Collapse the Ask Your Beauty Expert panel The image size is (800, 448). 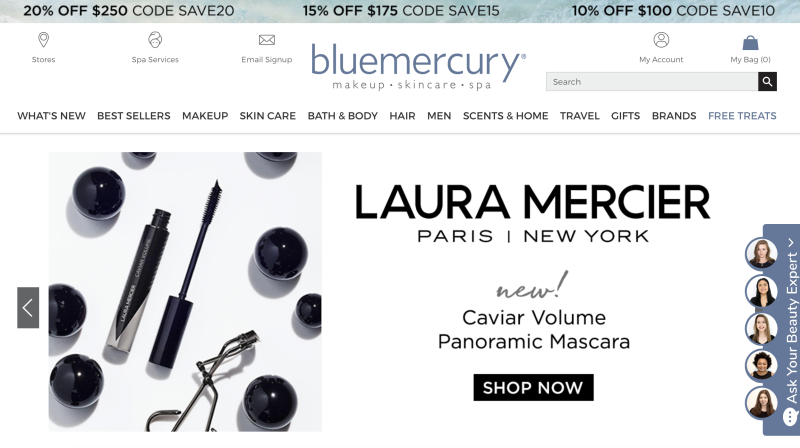(x=791, y=243)
